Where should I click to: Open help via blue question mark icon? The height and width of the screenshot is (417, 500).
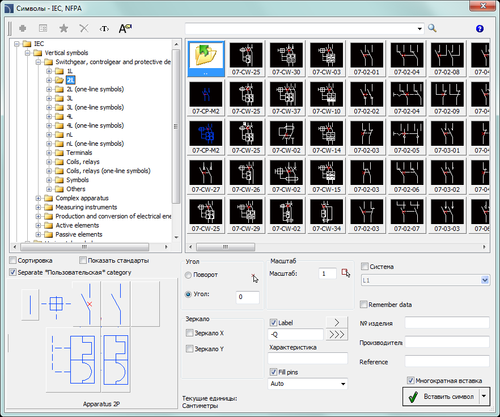coord(479,29)
